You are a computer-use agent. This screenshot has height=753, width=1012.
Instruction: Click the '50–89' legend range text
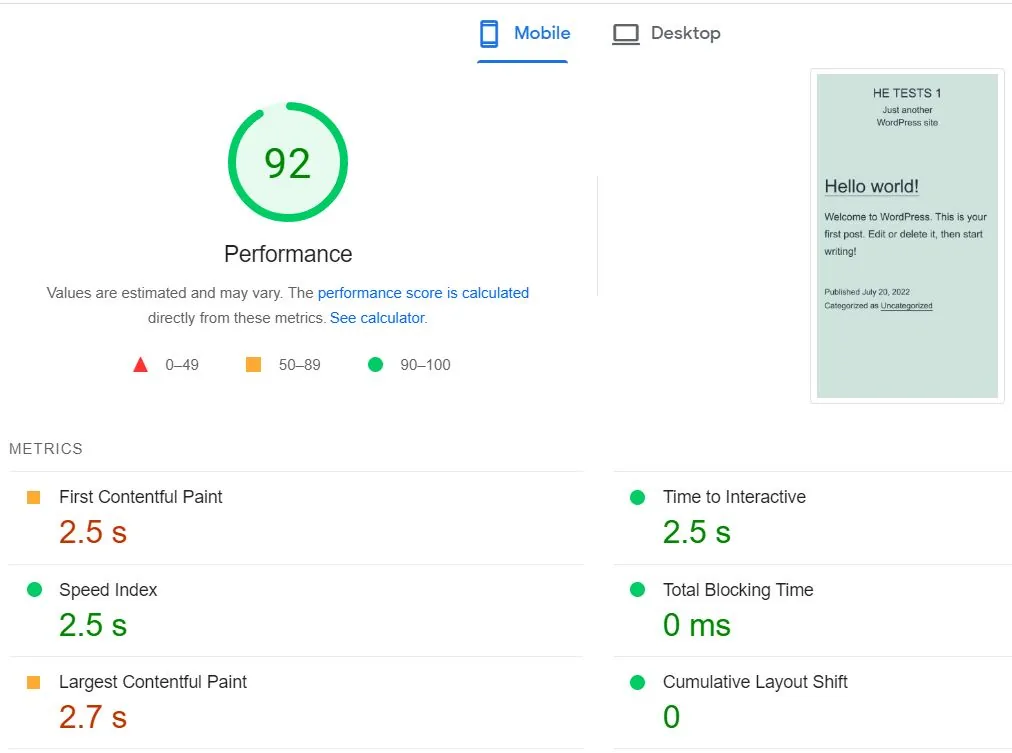299,365
